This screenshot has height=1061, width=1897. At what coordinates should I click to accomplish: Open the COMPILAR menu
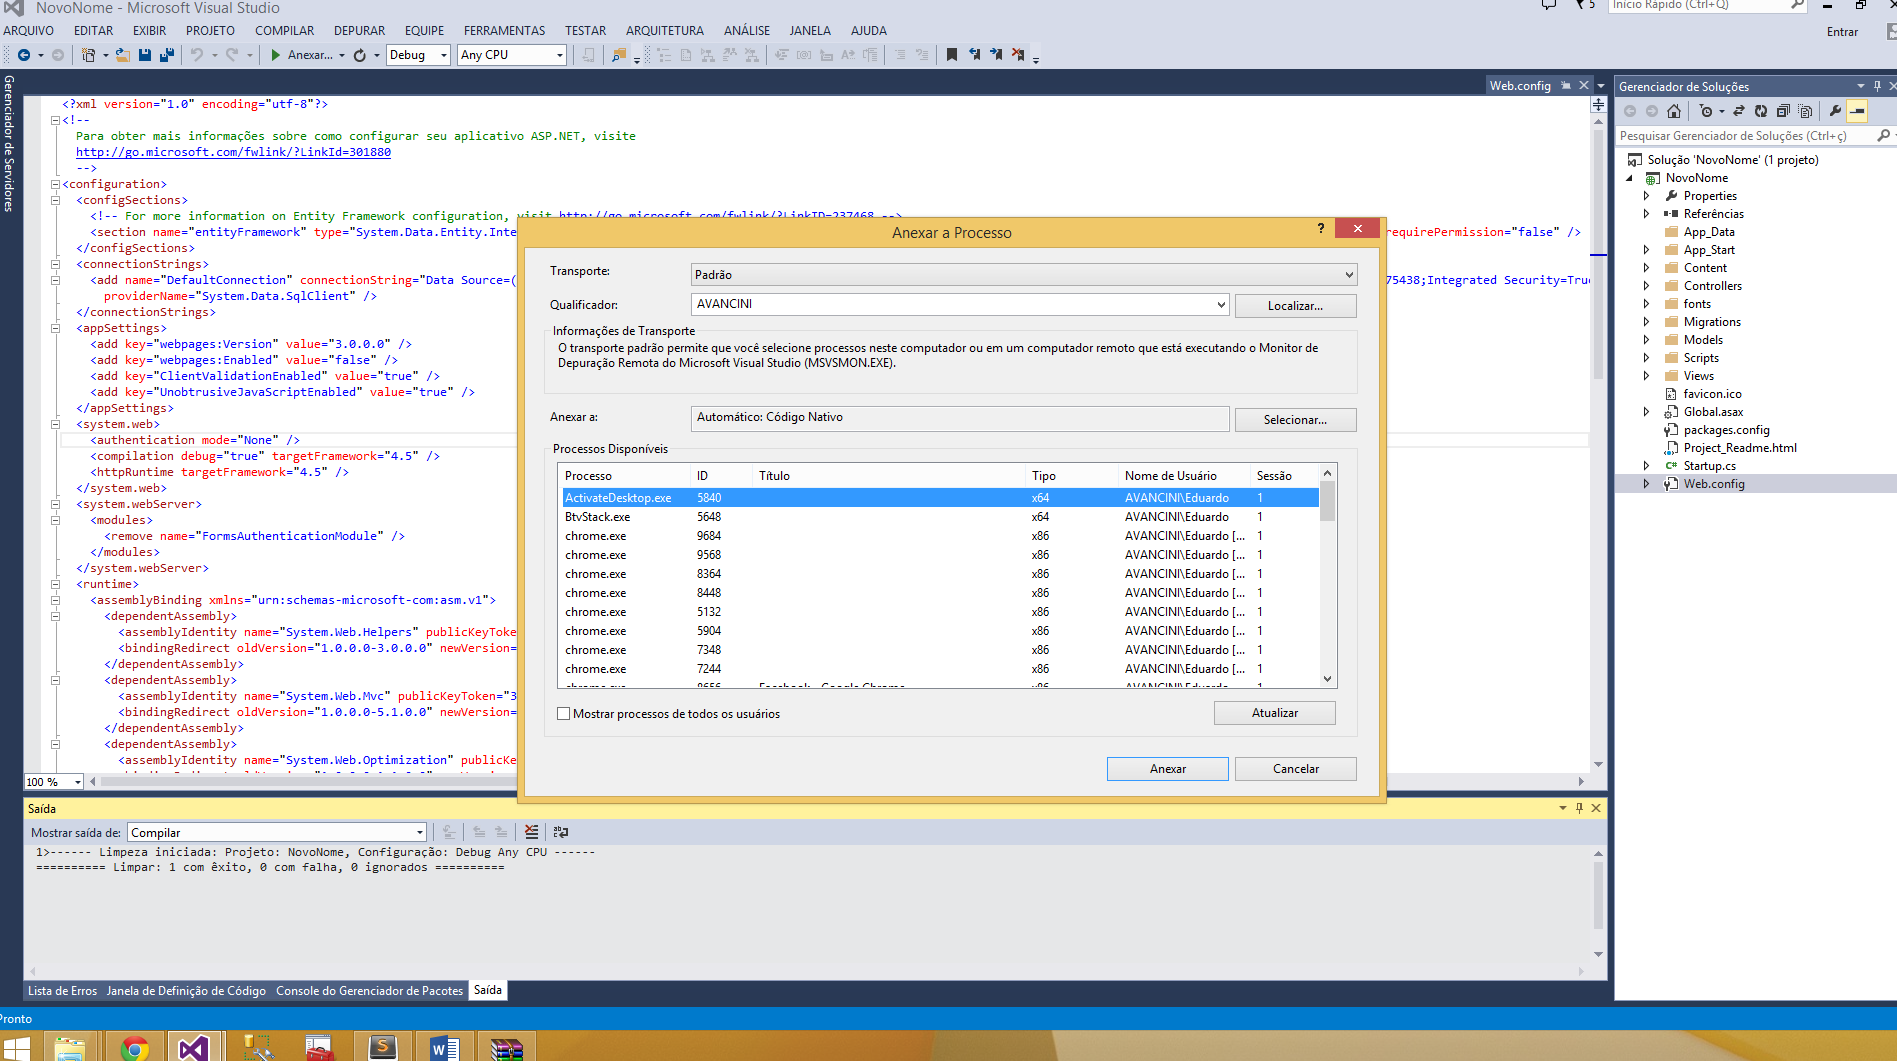[284, 31]
